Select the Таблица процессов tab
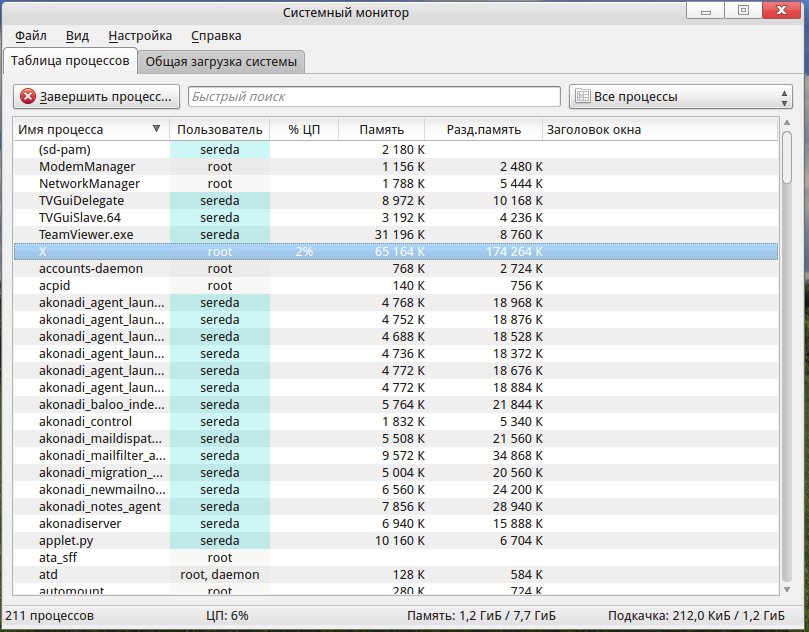This screenshot has height=632, width=809. tap(70, 61)
